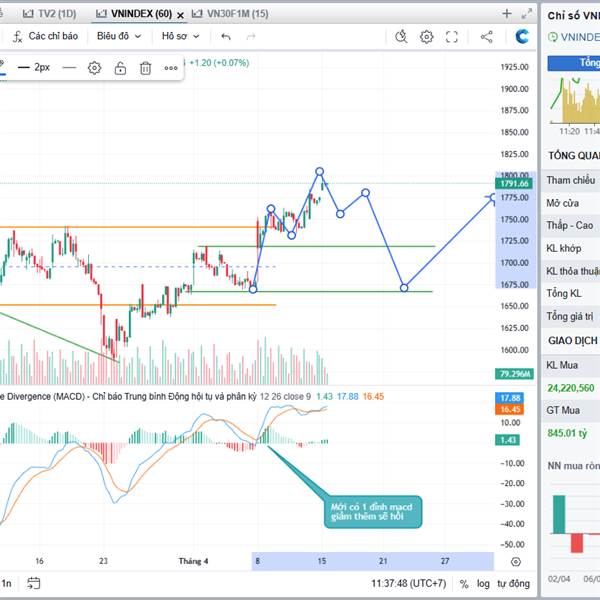Close the VNINDEX (60) tab
The width and height of the screenshot is (600, 600).
pyautogui.click(x=180, y=15)
